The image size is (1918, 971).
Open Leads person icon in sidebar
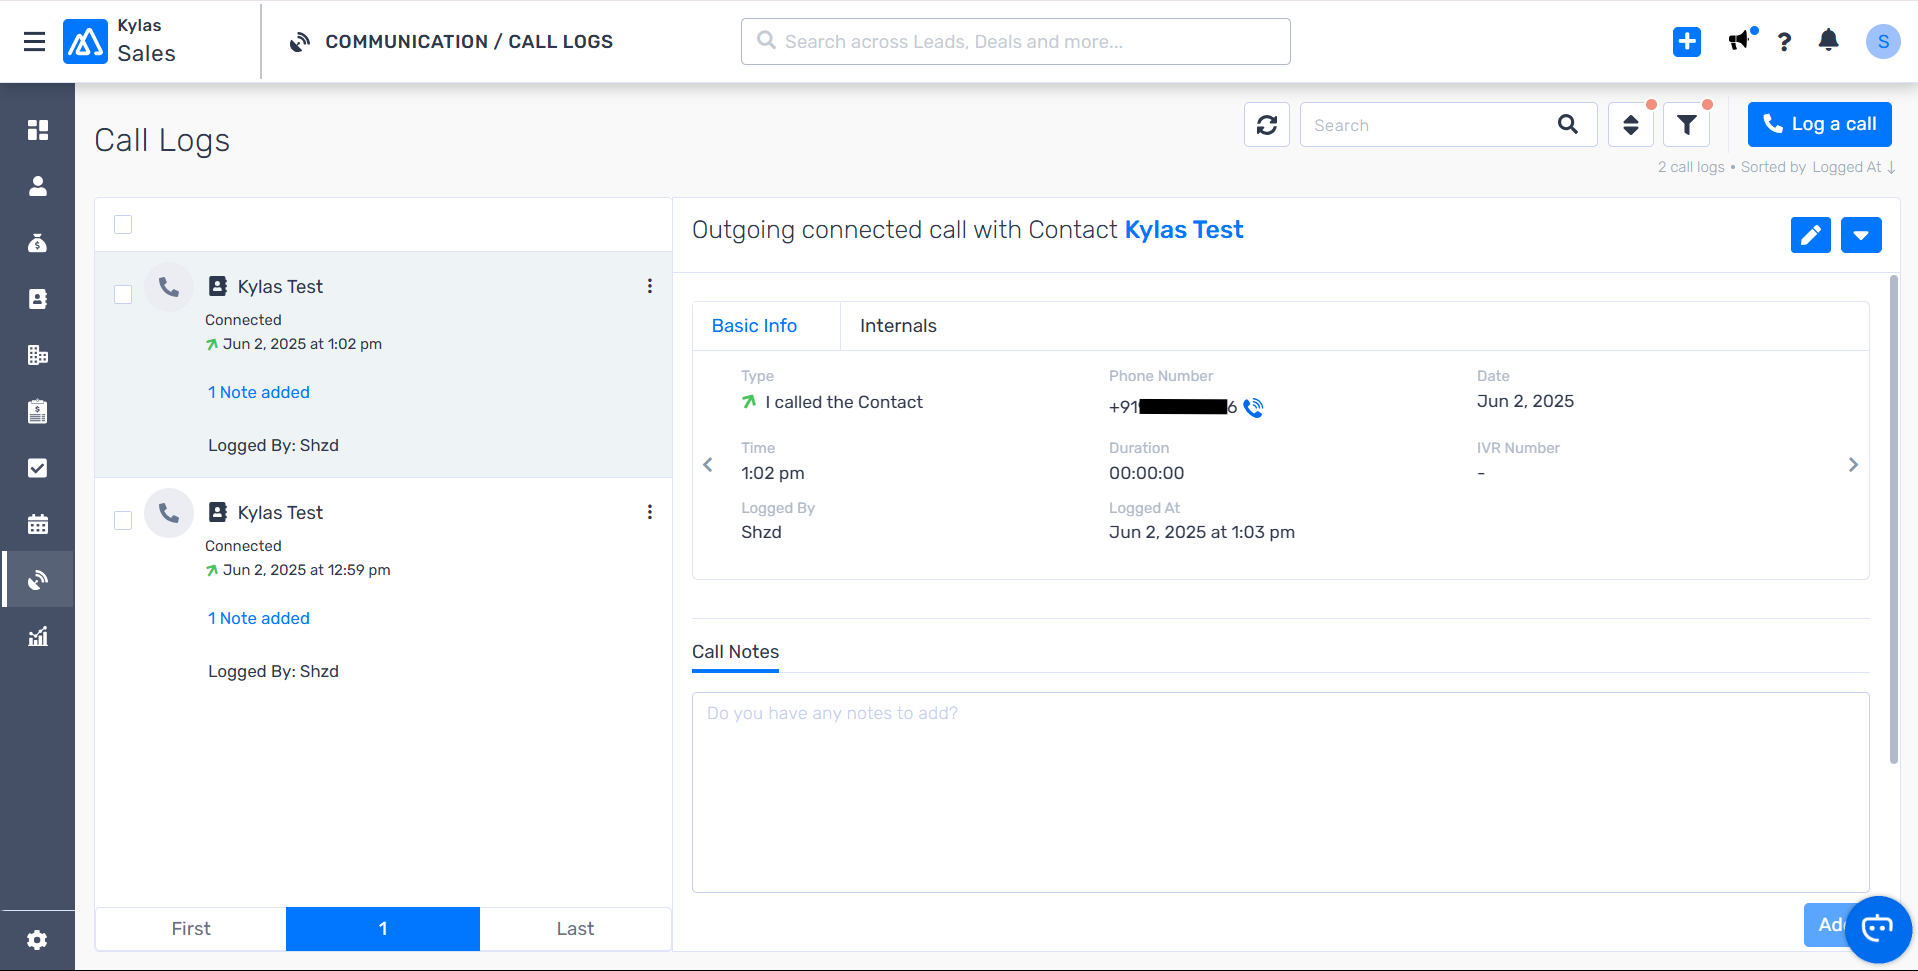[38, 186]
